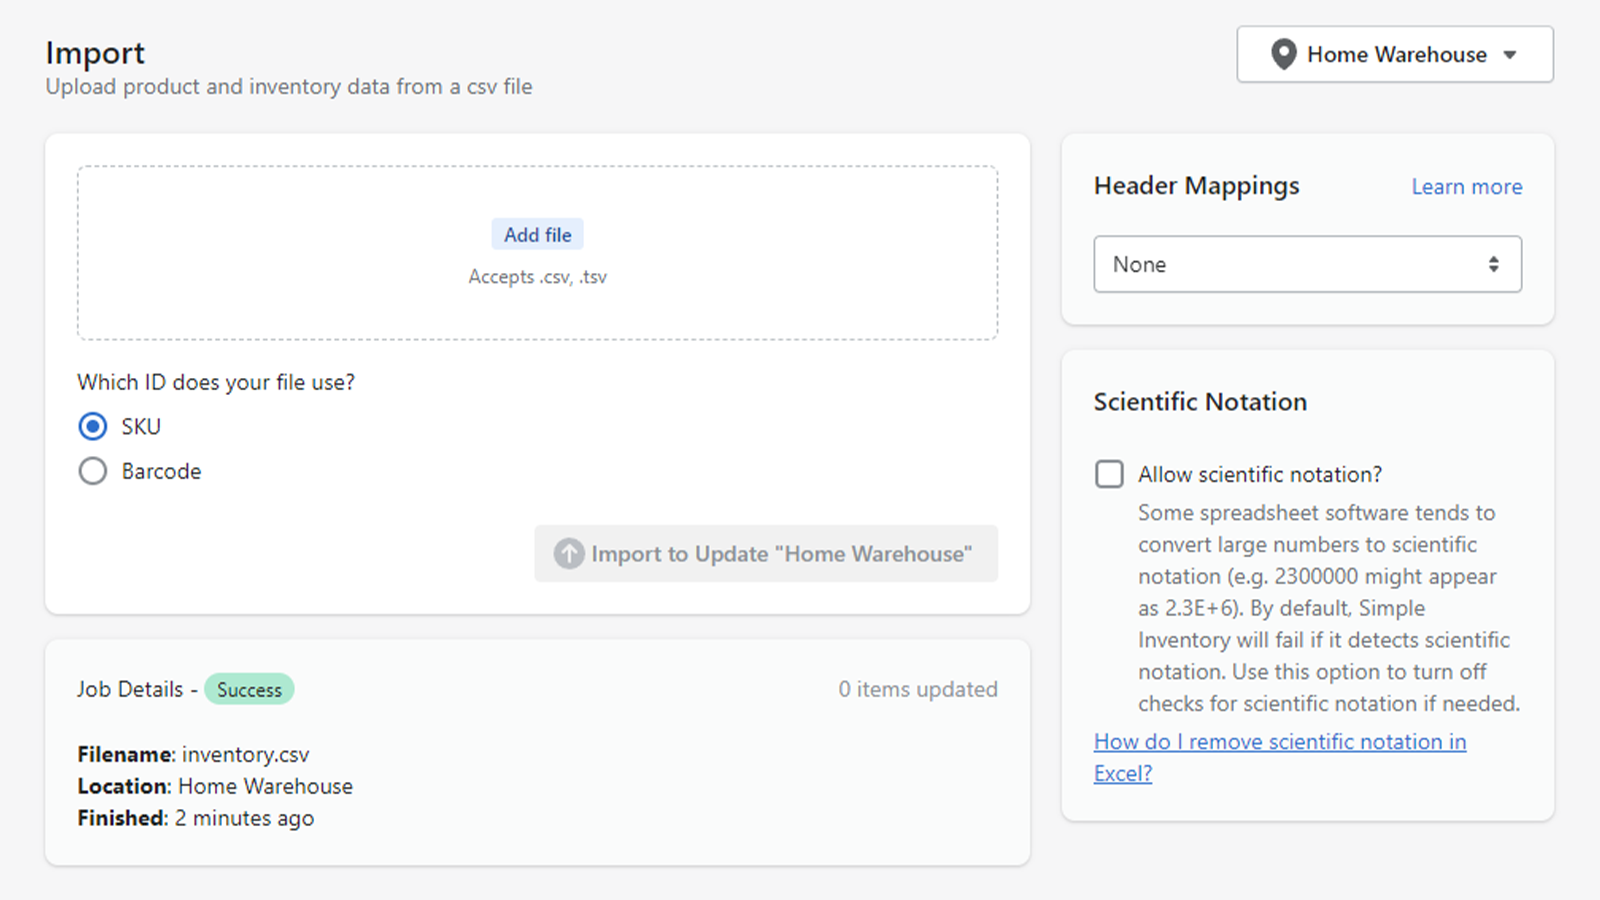Expand the Header Mappings None dropdown
Screen dimensions: 1600x900
[x=1306, y=264]
